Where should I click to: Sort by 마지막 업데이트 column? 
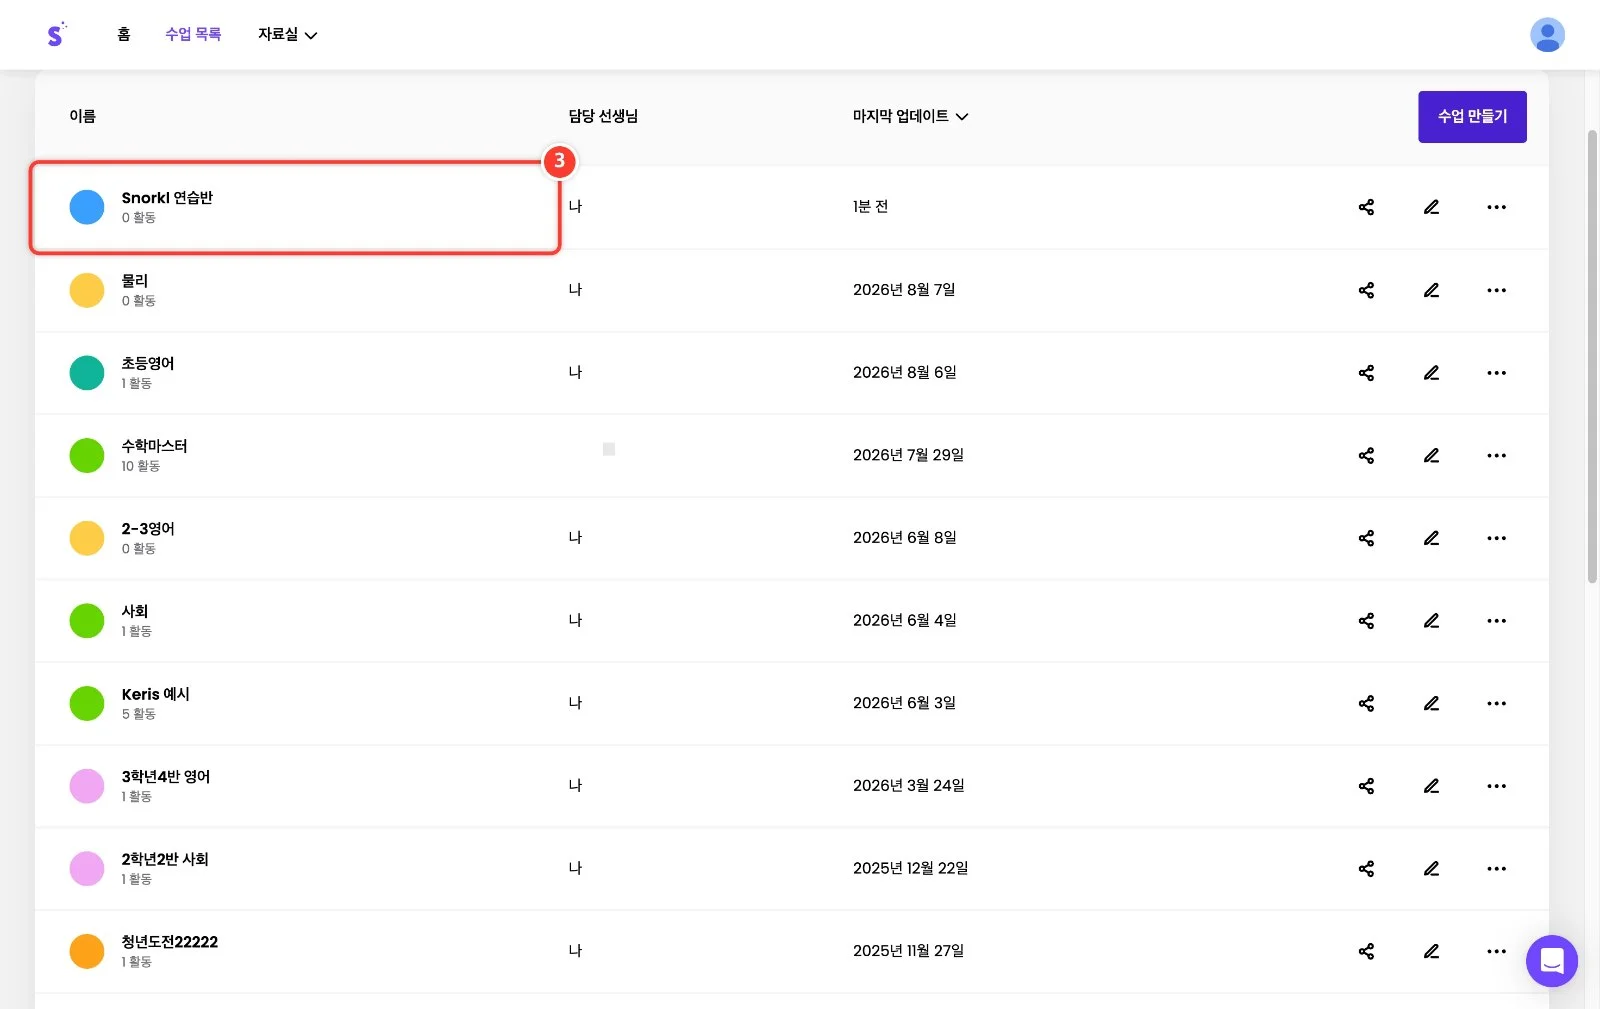pyautogui.click(x=910, y=116)
